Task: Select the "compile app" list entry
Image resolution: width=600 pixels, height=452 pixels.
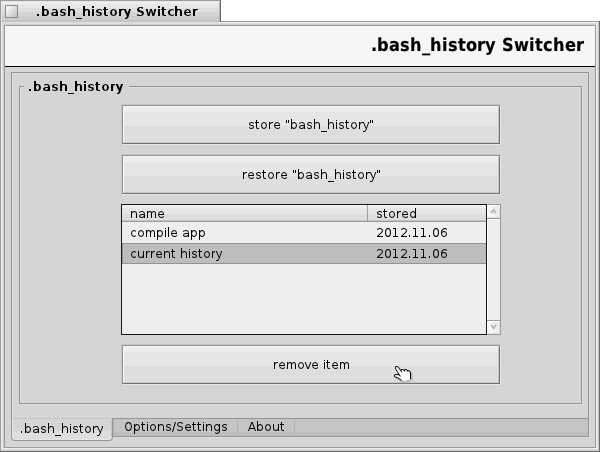Action: click(x=168, y=233)
